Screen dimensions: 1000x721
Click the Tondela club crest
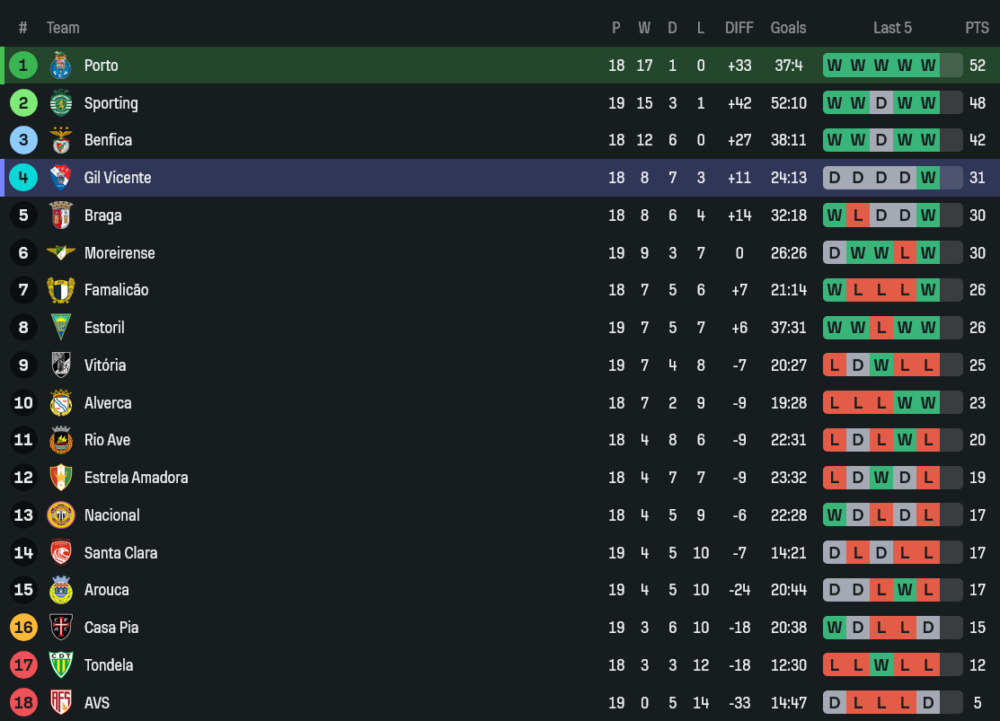[61, 665]
